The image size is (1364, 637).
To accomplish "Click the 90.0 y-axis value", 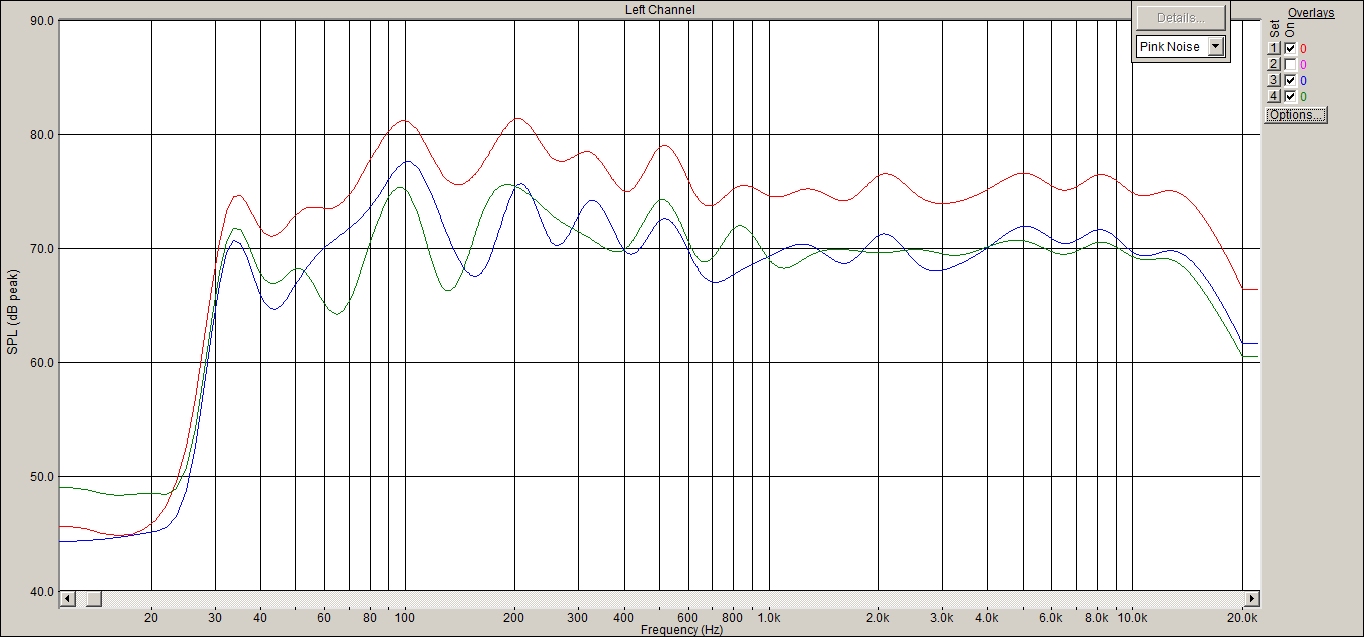I will 41,20.
